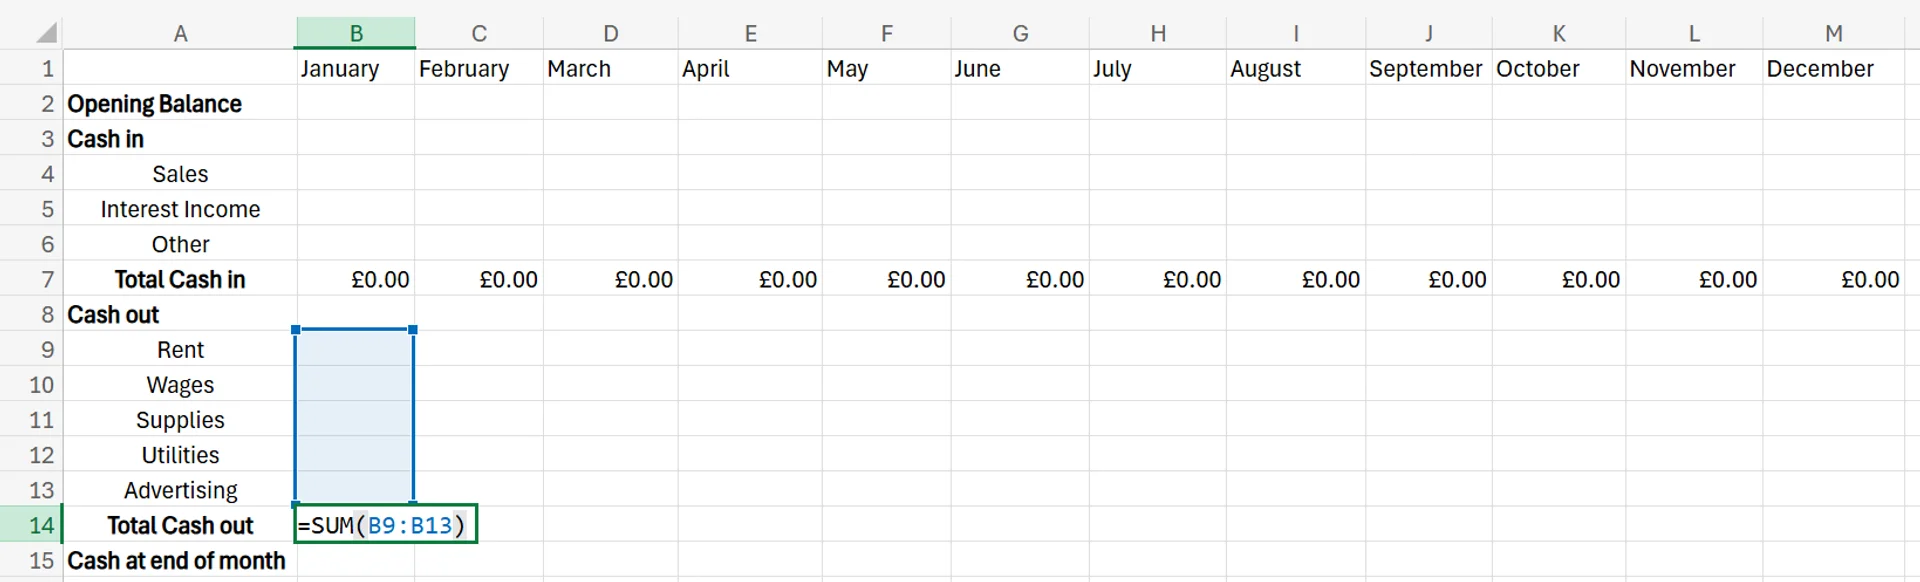
Task: Select the Rent label cell
Action: pos(180,349)
